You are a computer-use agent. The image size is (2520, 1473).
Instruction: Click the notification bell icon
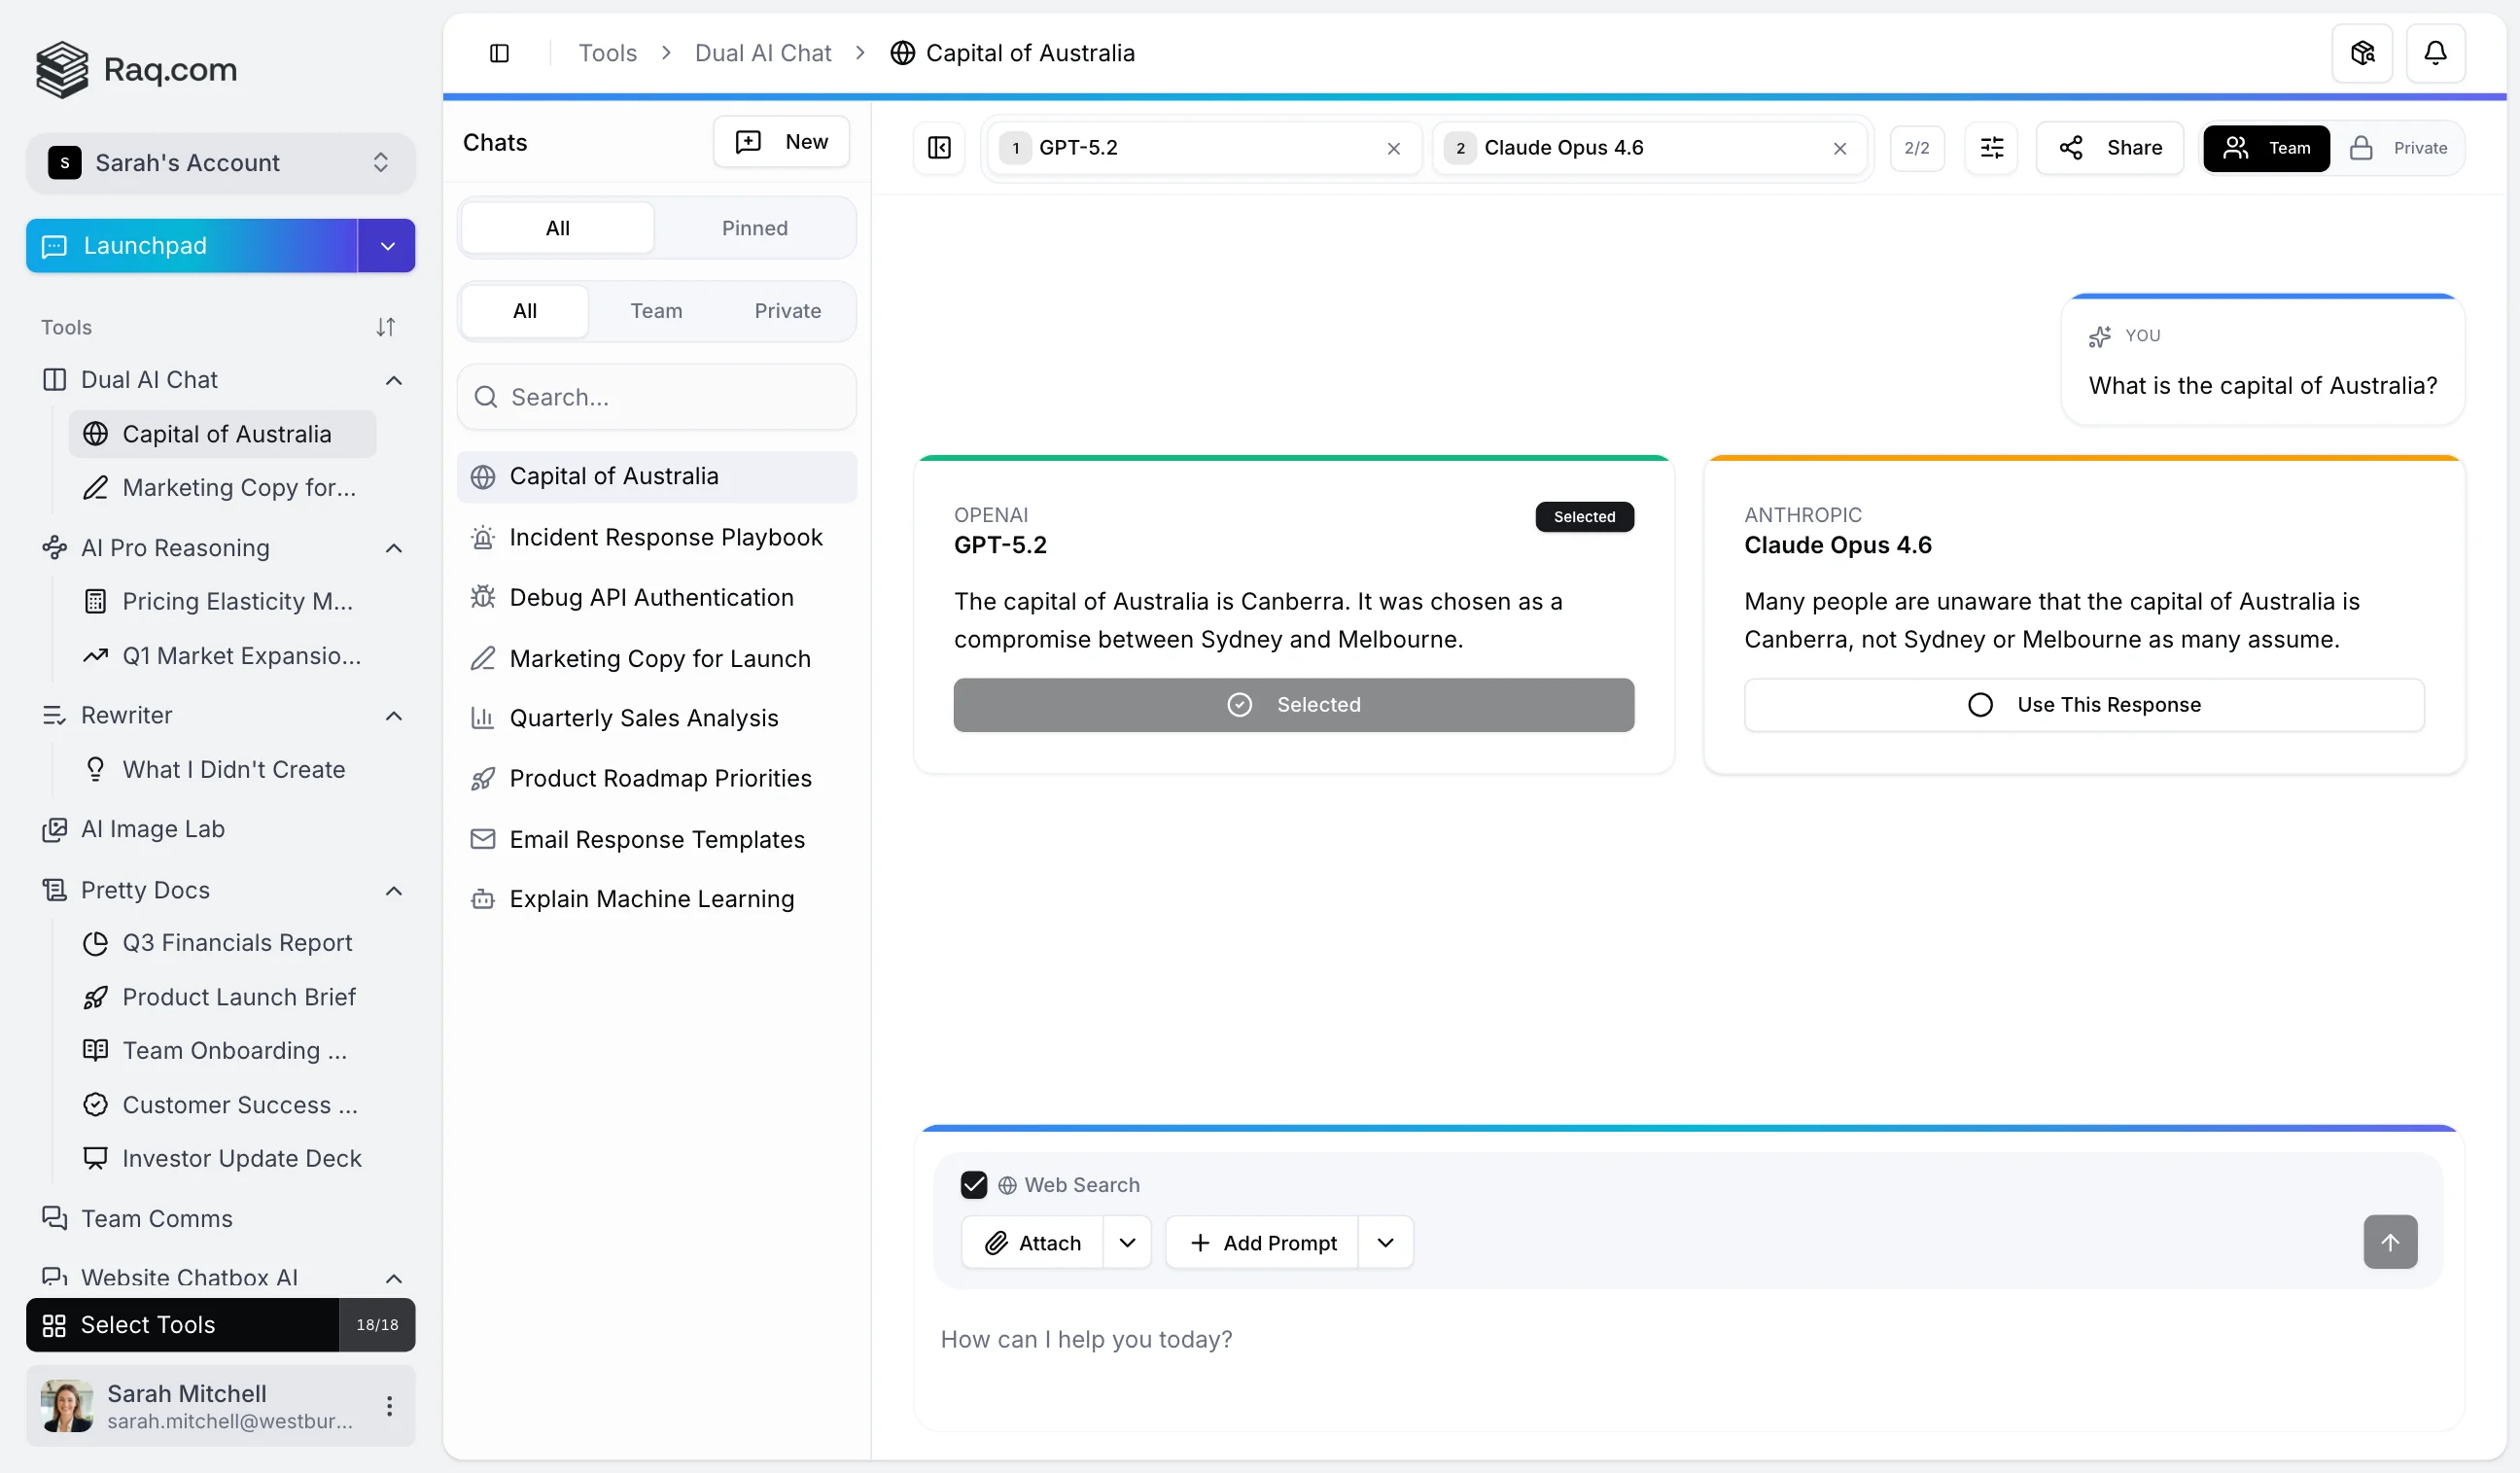[x=2435, y=52]
